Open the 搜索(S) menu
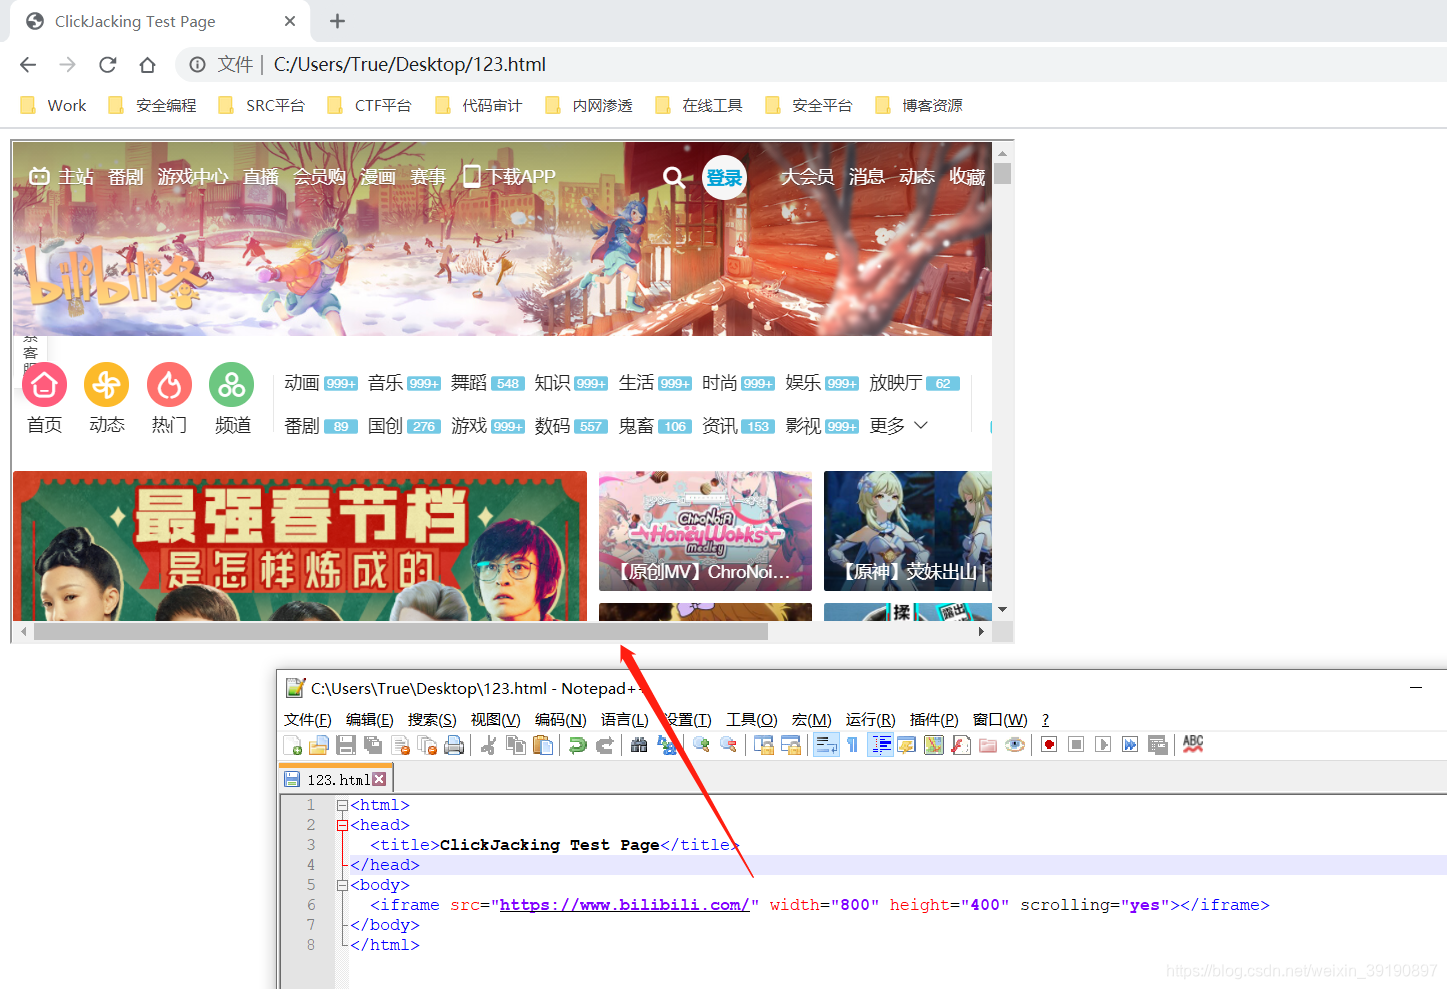1447x989 pixels. (432, 720)
